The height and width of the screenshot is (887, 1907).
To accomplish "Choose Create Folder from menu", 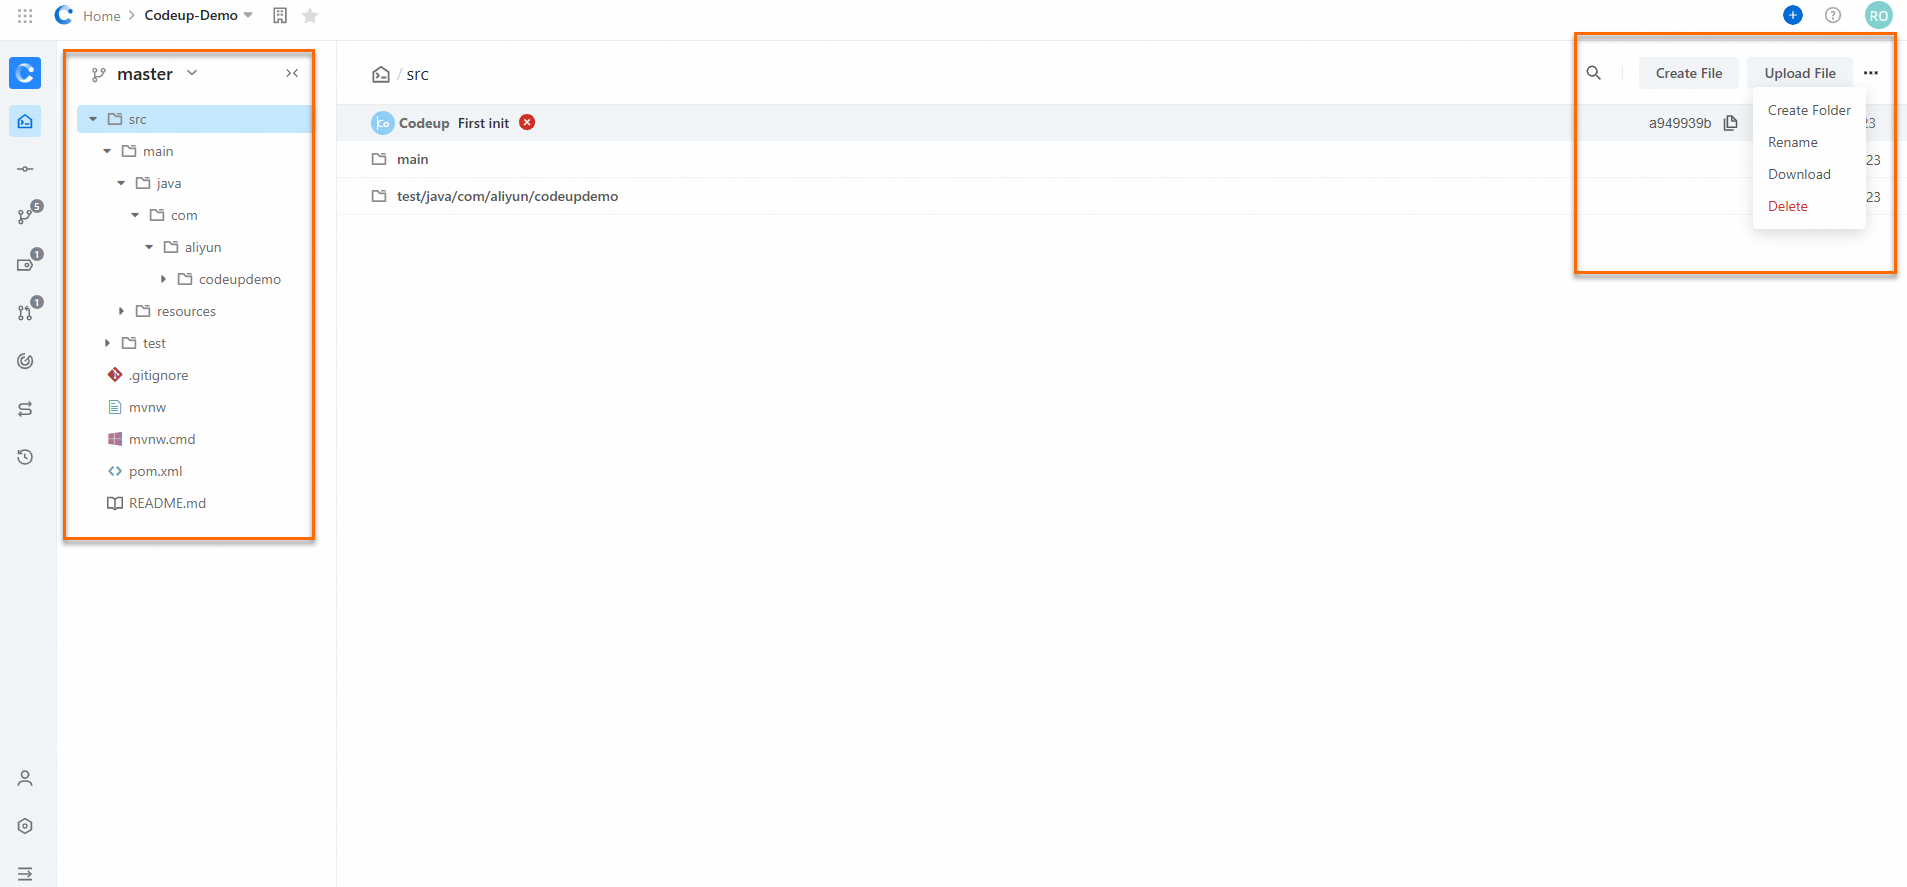I will coord(1809,110).
